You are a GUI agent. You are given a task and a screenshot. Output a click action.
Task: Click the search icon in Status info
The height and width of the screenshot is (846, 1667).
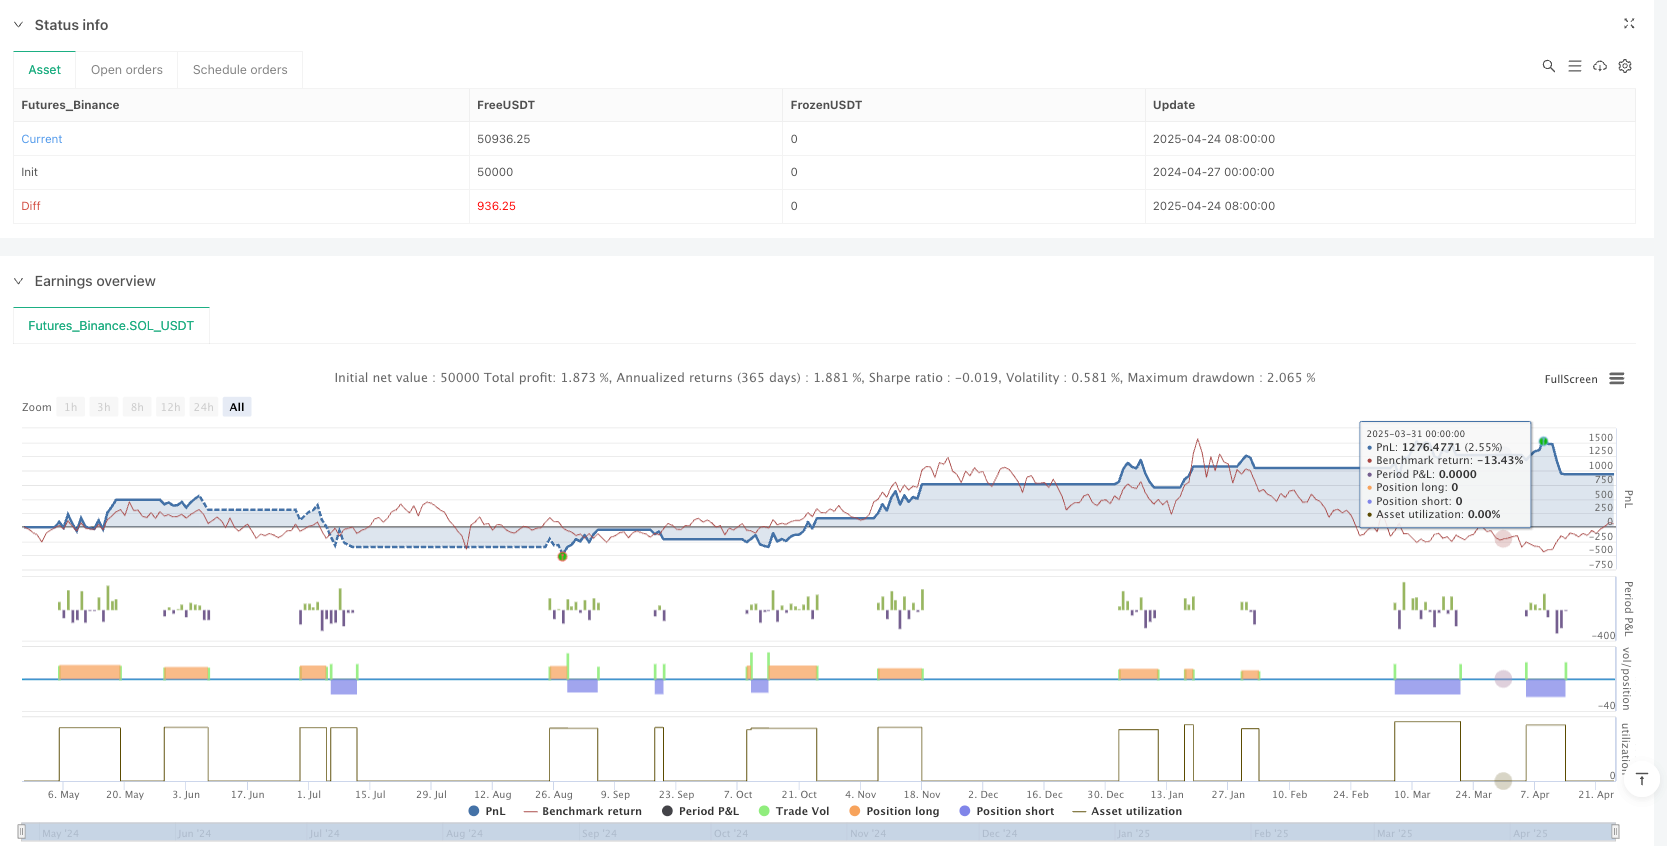[x=1548, y=66]
